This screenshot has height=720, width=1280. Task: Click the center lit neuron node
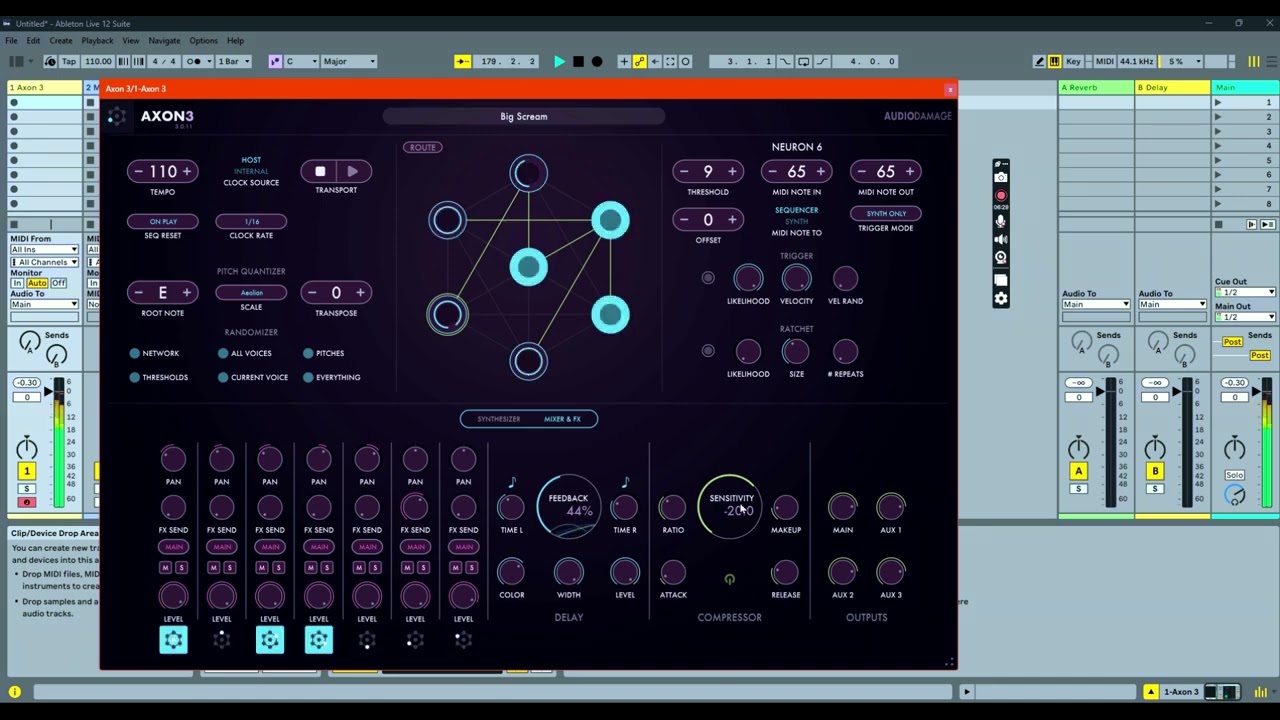(528, 267)
